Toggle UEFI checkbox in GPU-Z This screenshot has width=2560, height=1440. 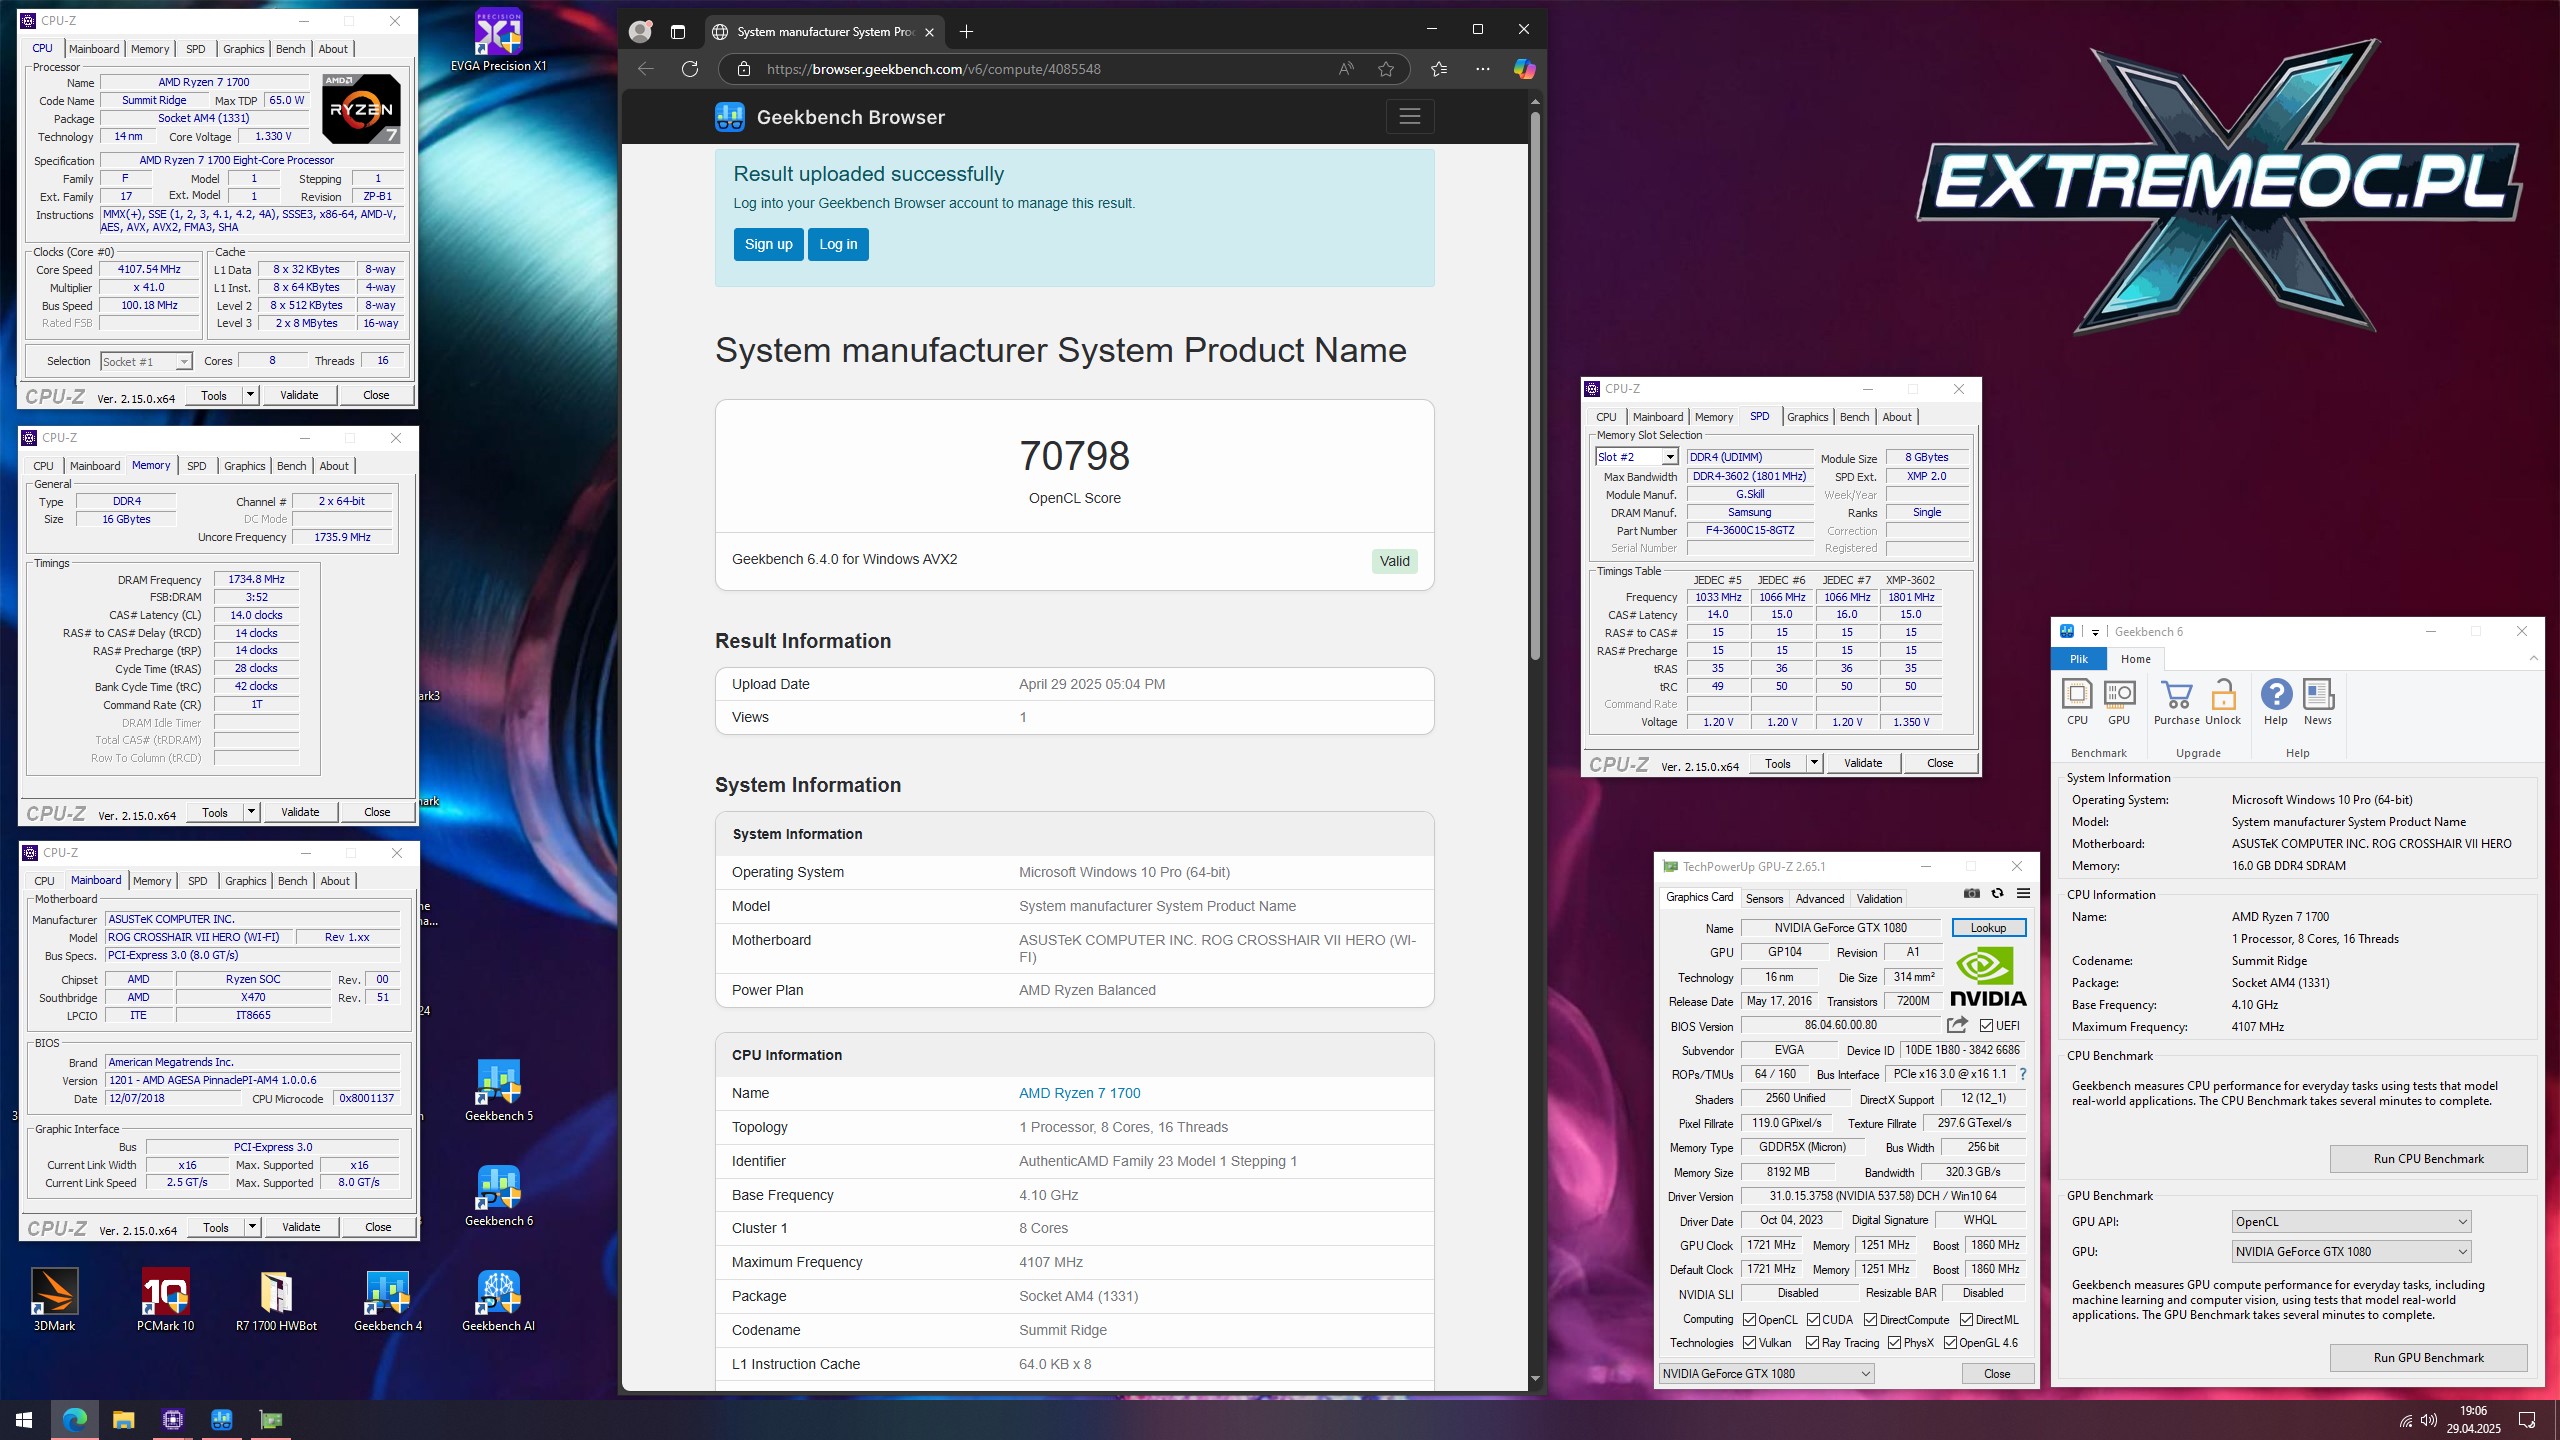pos(1986,1025)
